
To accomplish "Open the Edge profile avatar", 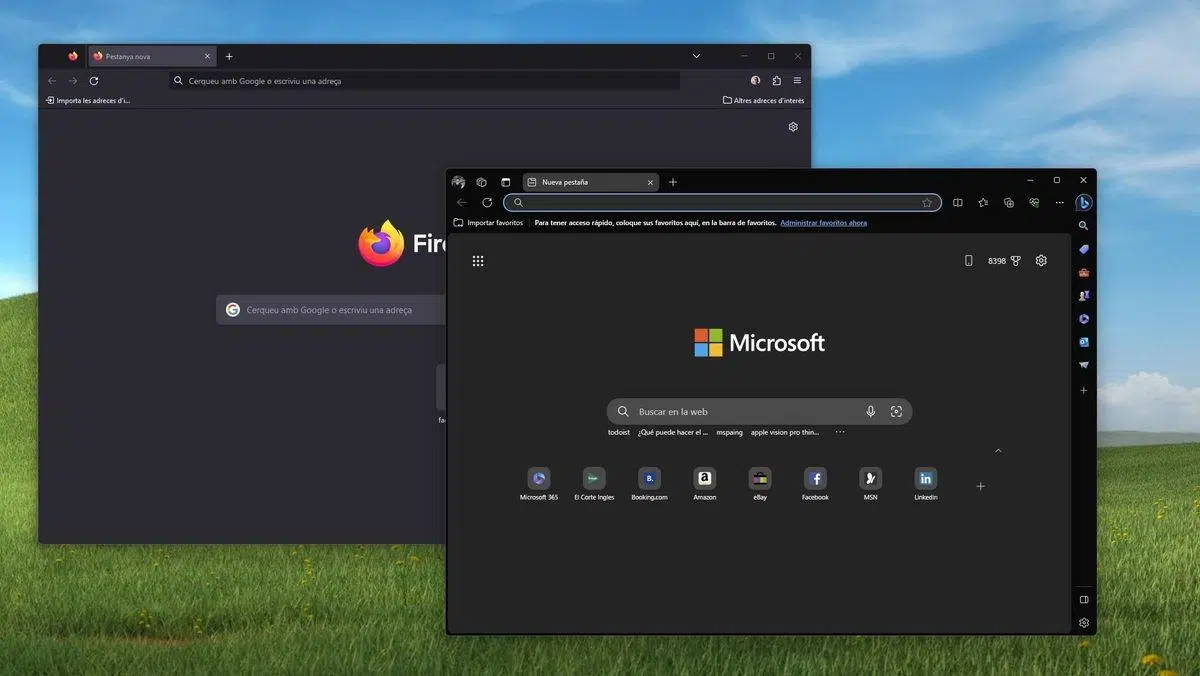I will [458, 182].
